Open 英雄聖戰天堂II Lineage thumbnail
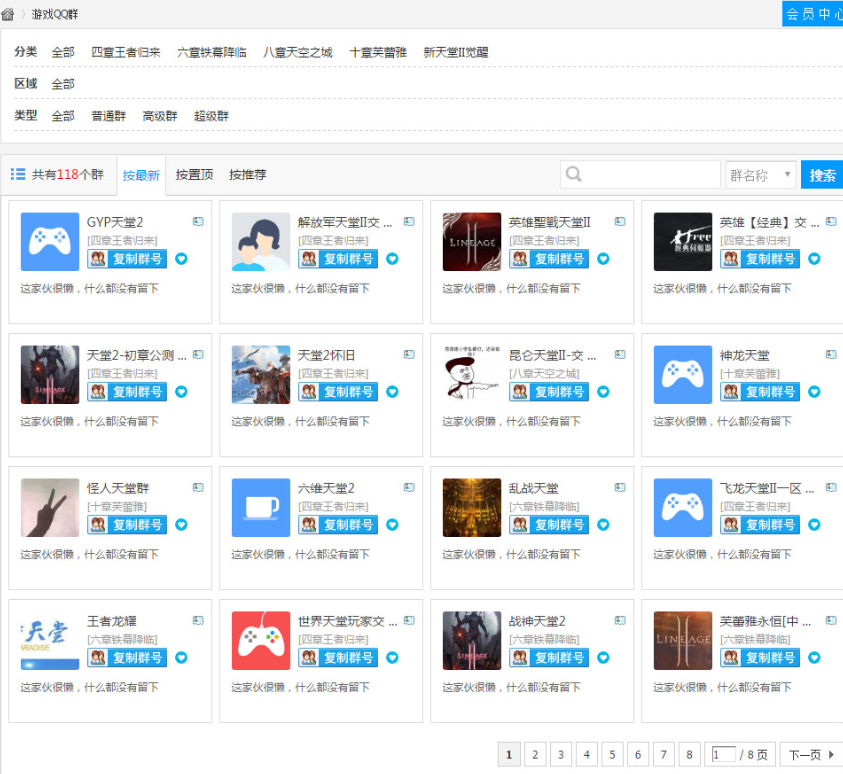This screenshot has width=843, height=774. pyautogui.click(x=471, y=242)
